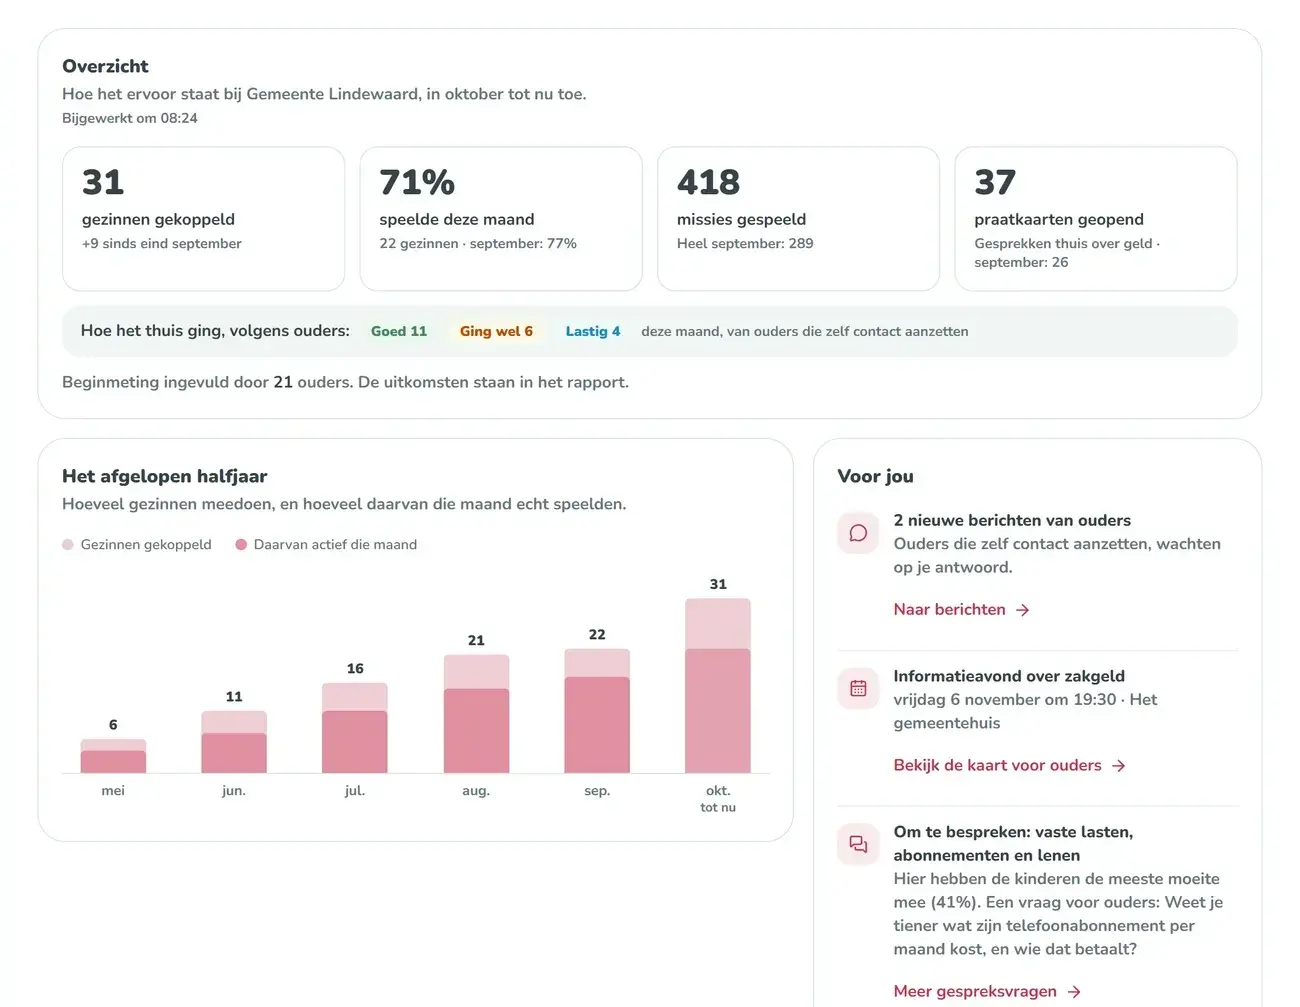1300x1007 pixels.
Task: Open Bekijk de kaart voor ouders link
Action: [1009, 766]
